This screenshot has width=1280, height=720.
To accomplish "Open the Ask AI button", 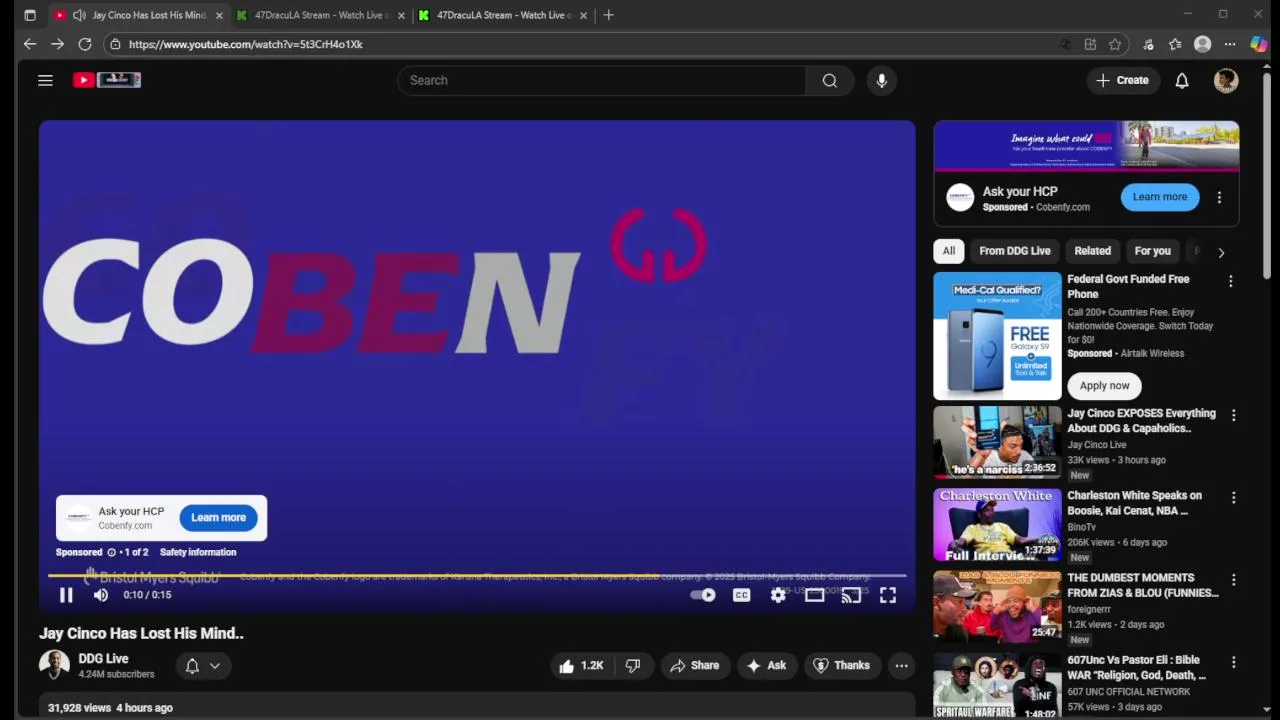I will [766, 665].
